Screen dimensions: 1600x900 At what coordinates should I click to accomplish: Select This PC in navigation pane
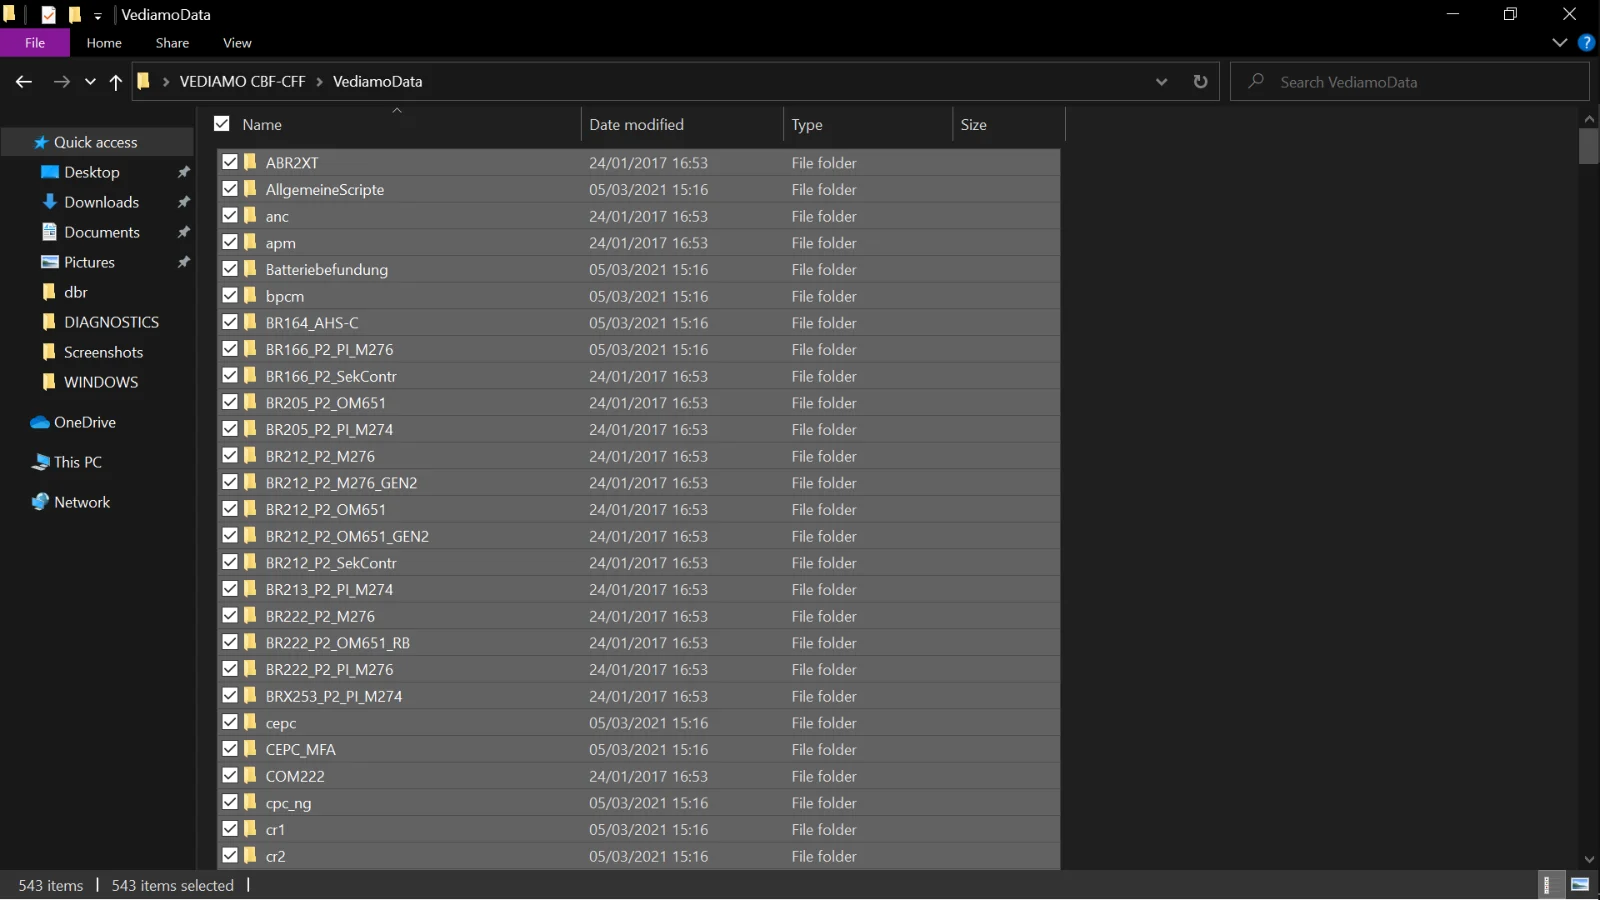(x=78, y=462)
